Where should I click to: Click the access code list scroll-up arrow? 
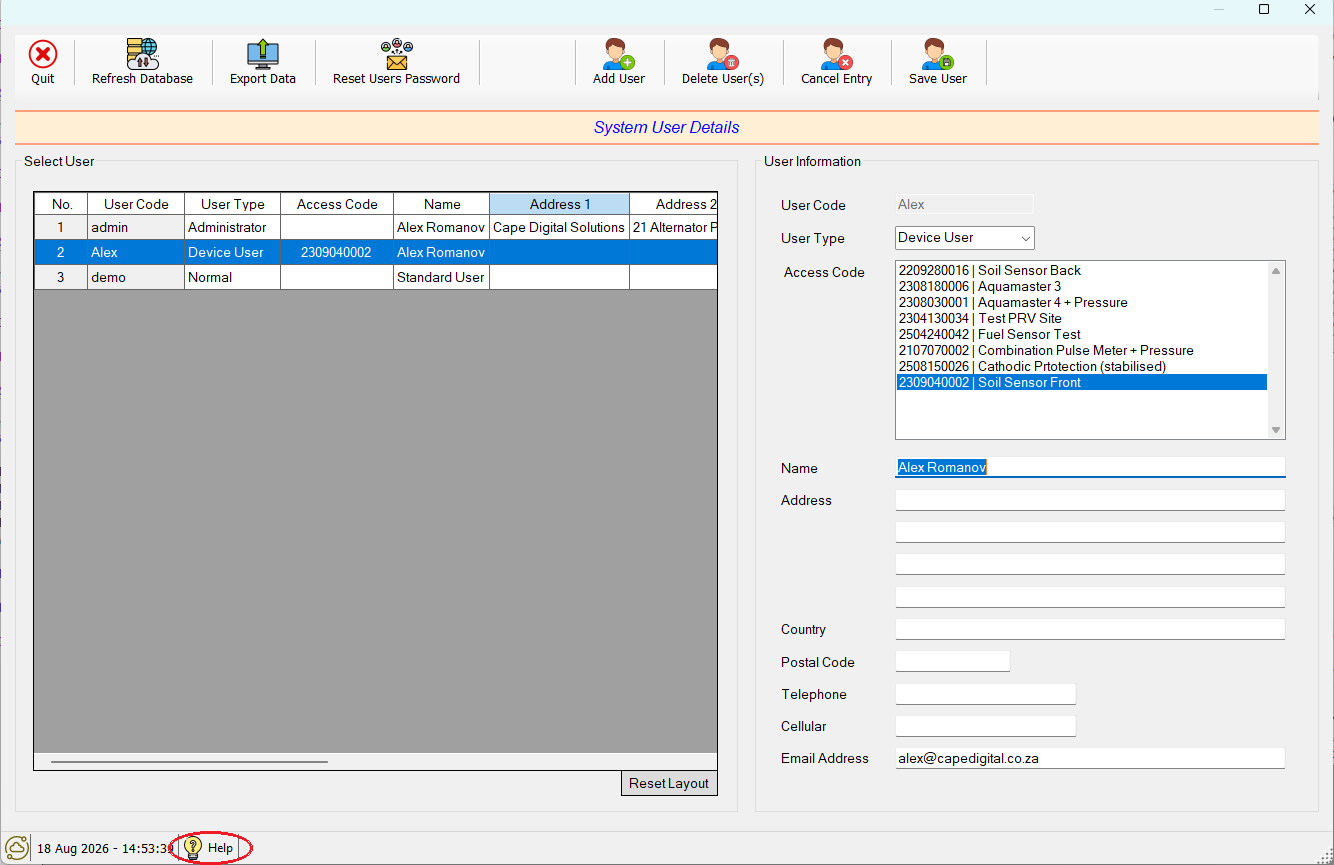(x=1276, y=271)
